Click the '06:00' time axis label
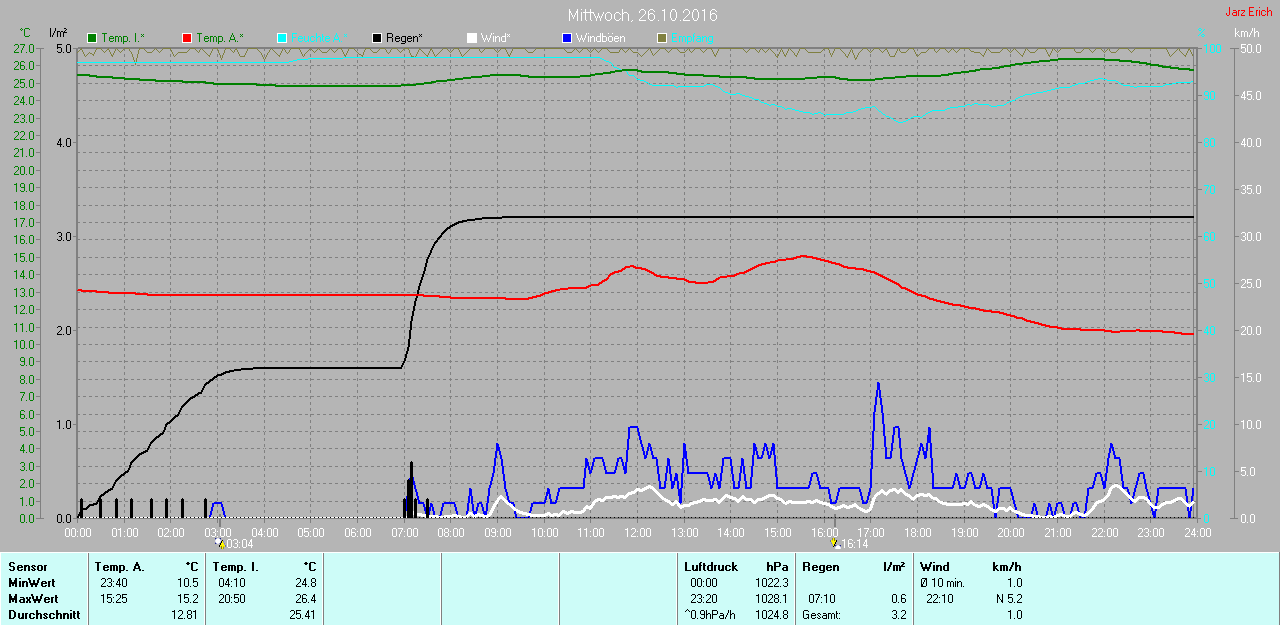The width and height of the screenshot is (1280, 625). tap(358, 533)
